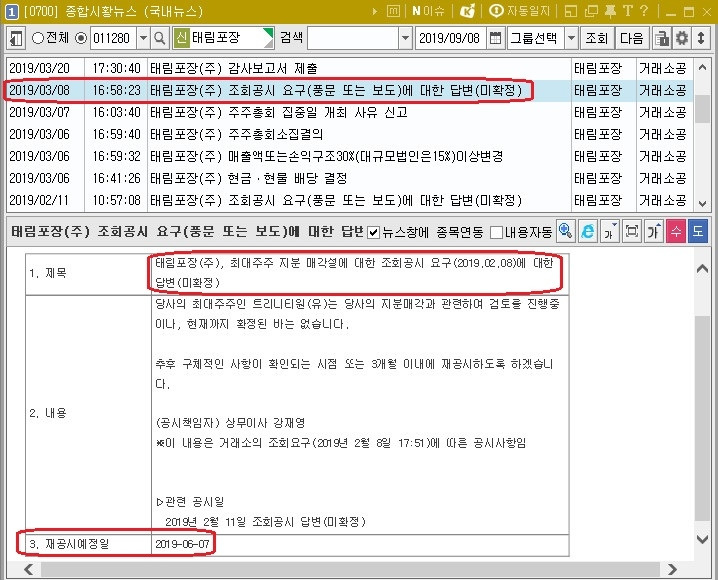Select the stock code radio button

[x=81, y=38]
